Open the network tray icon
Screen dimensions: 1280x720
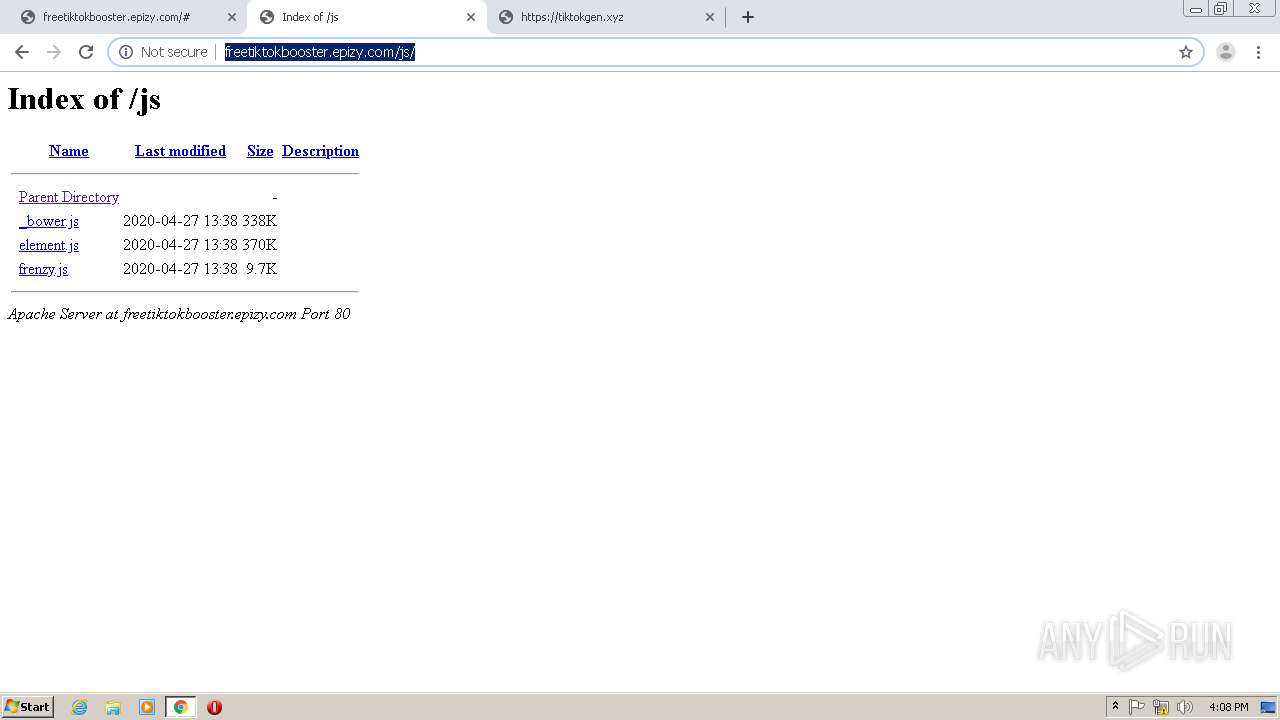tap(1161, 707)
